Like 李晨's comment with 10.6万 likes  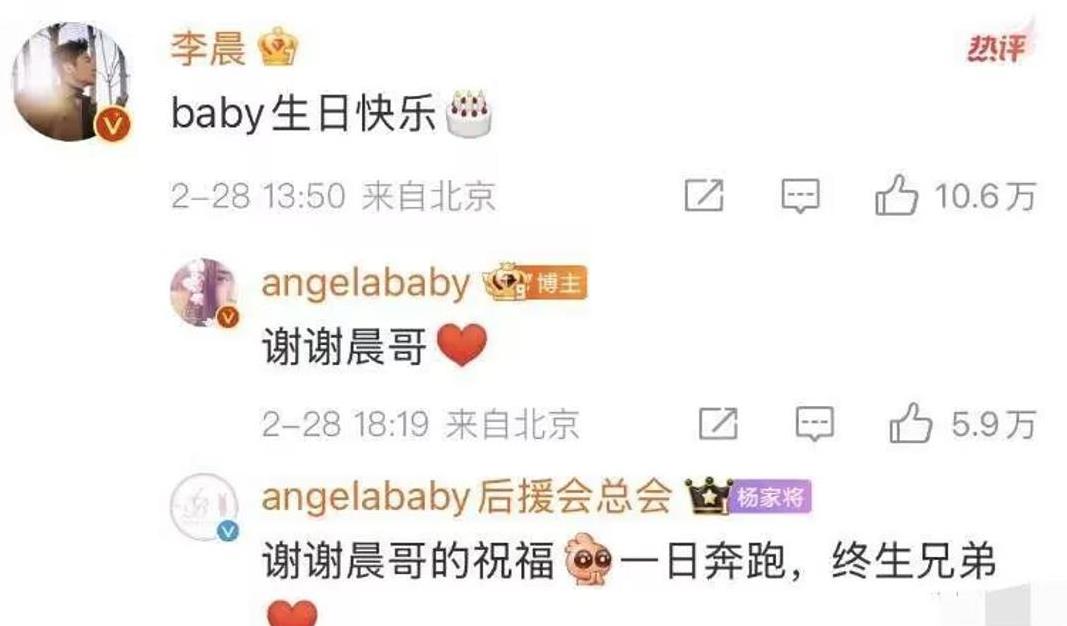[896, 195]
